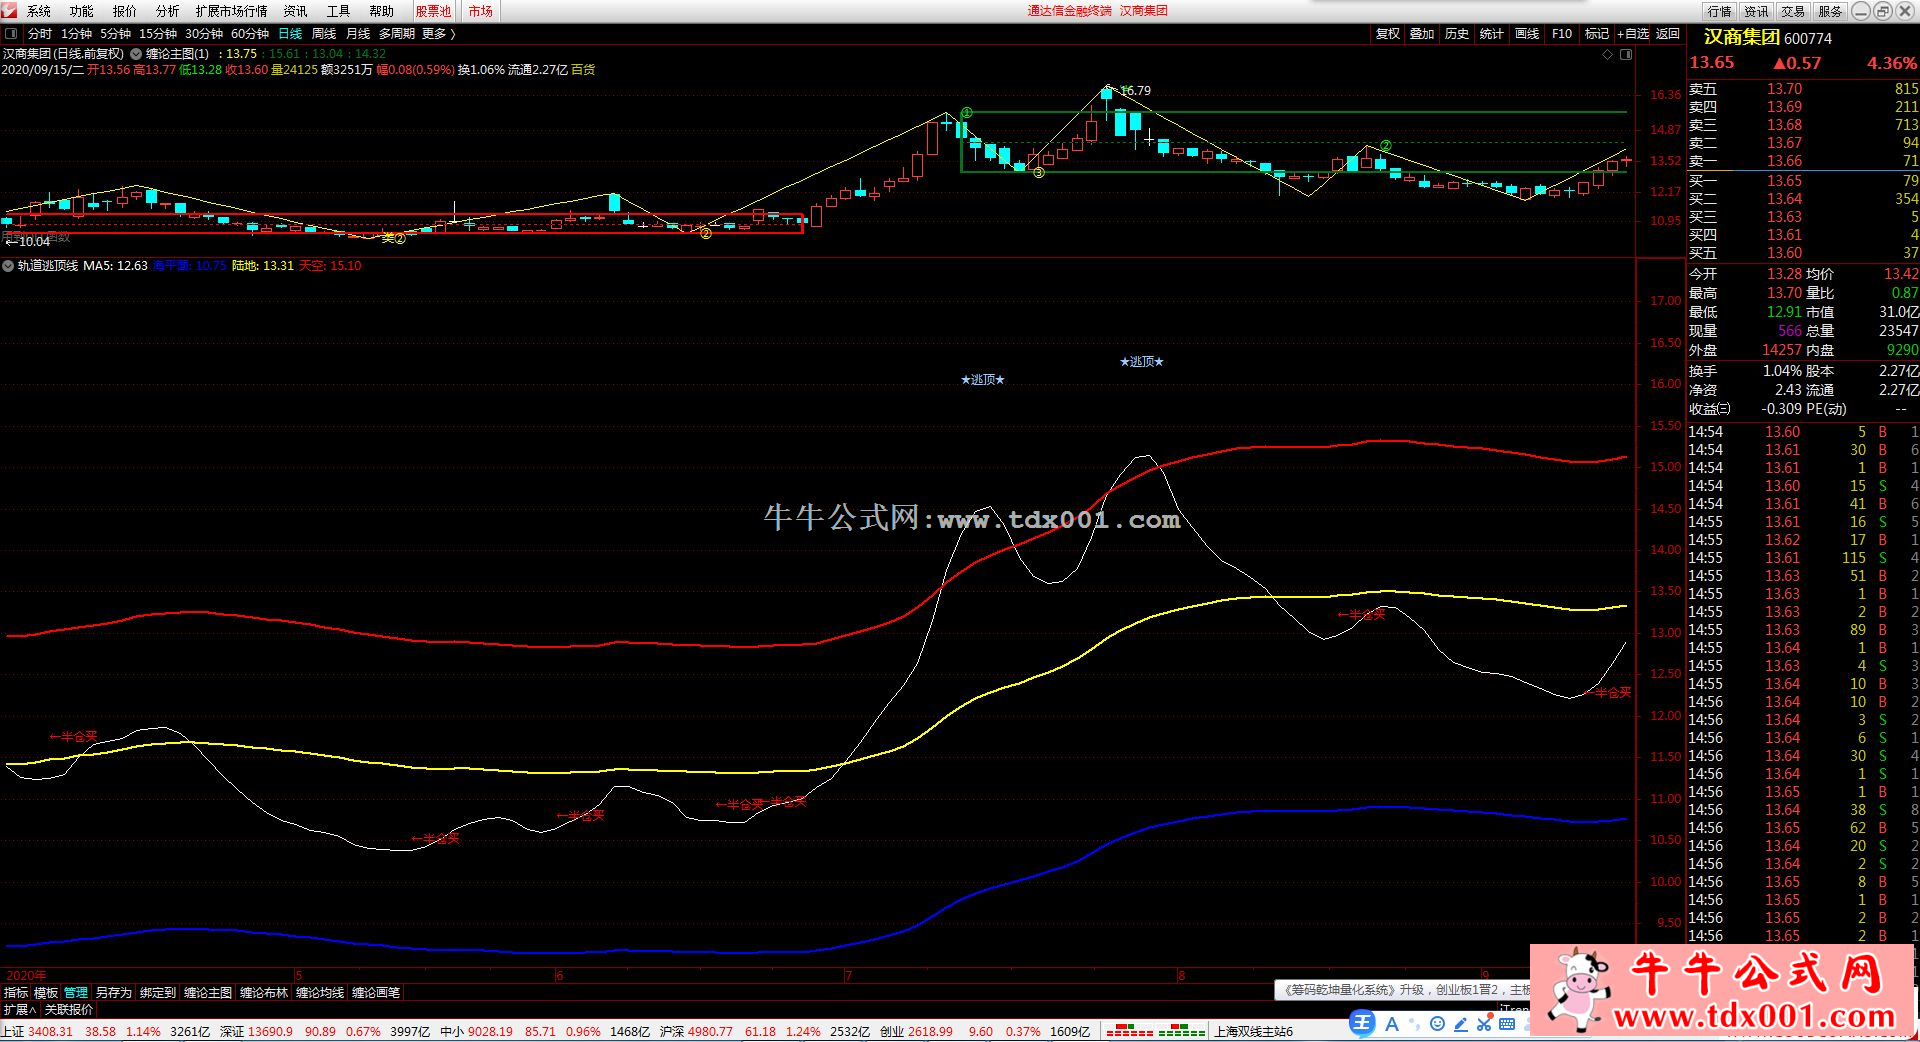Click the 市场 button
This screenshot has height=1042, width=1920.
481,11
